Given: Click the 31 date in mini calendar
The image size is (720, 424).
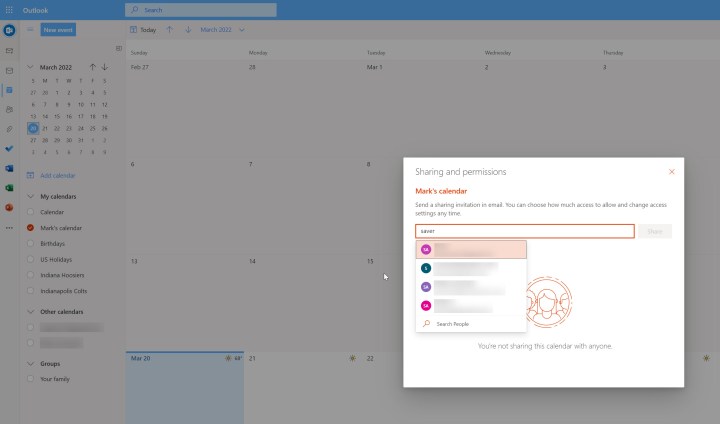Looking at the screenshot, I should 81,140.
